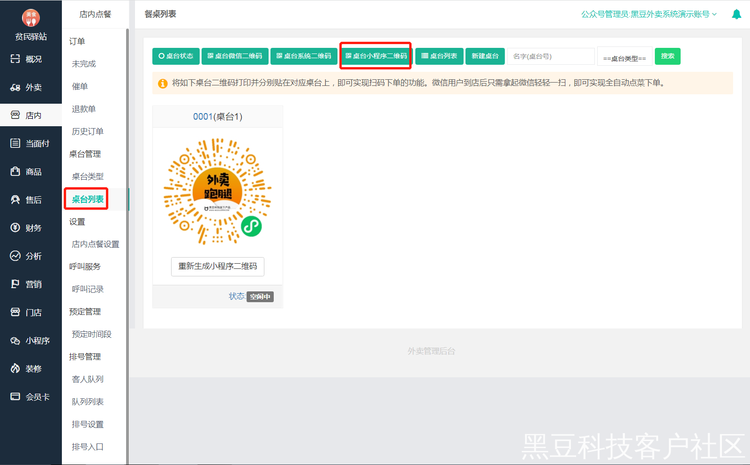Click the 店内点餐 submenu title
The image size is (750, 465).
(95, 14)
